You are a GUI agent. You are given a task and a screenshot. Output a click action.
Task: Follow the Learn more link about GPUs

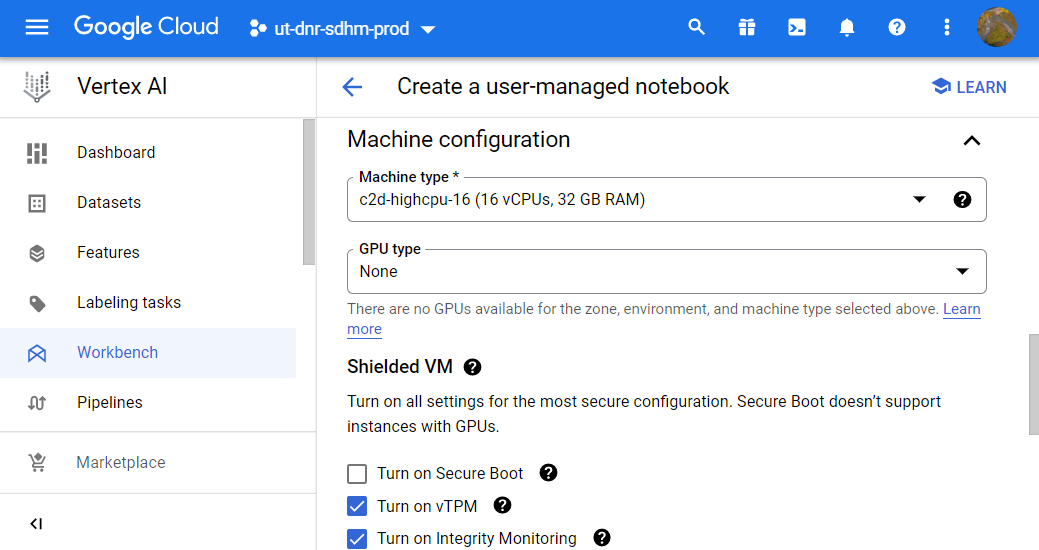[x=961, y=310]
